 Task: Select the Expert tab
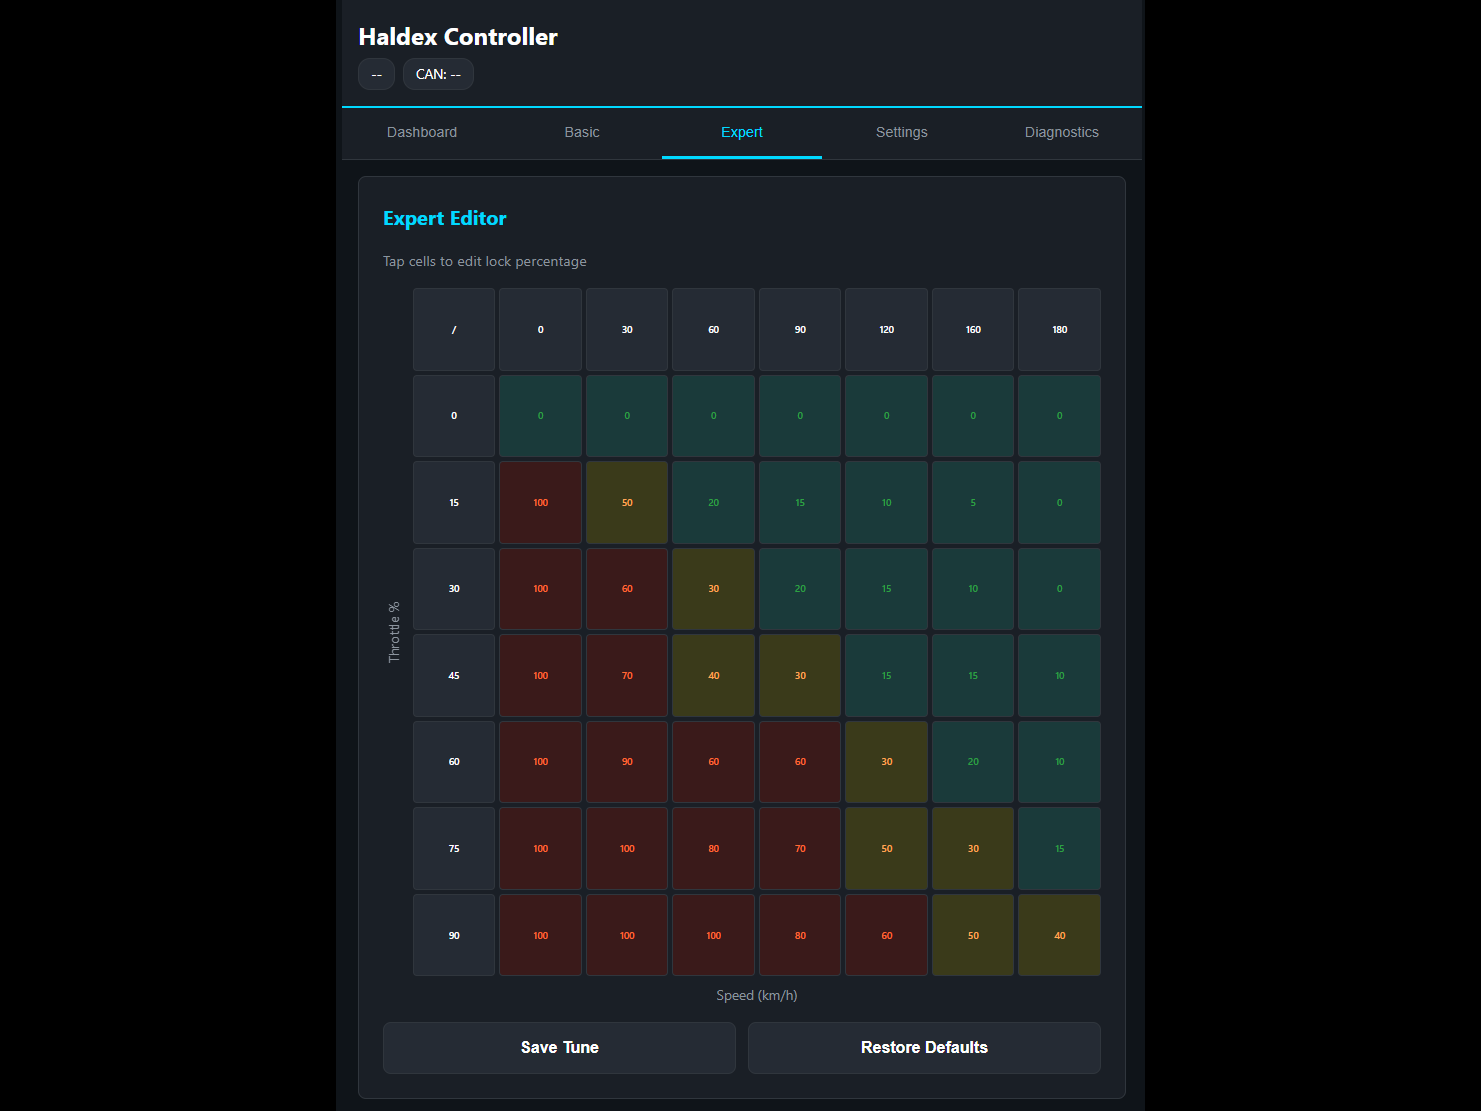point(742,132)
